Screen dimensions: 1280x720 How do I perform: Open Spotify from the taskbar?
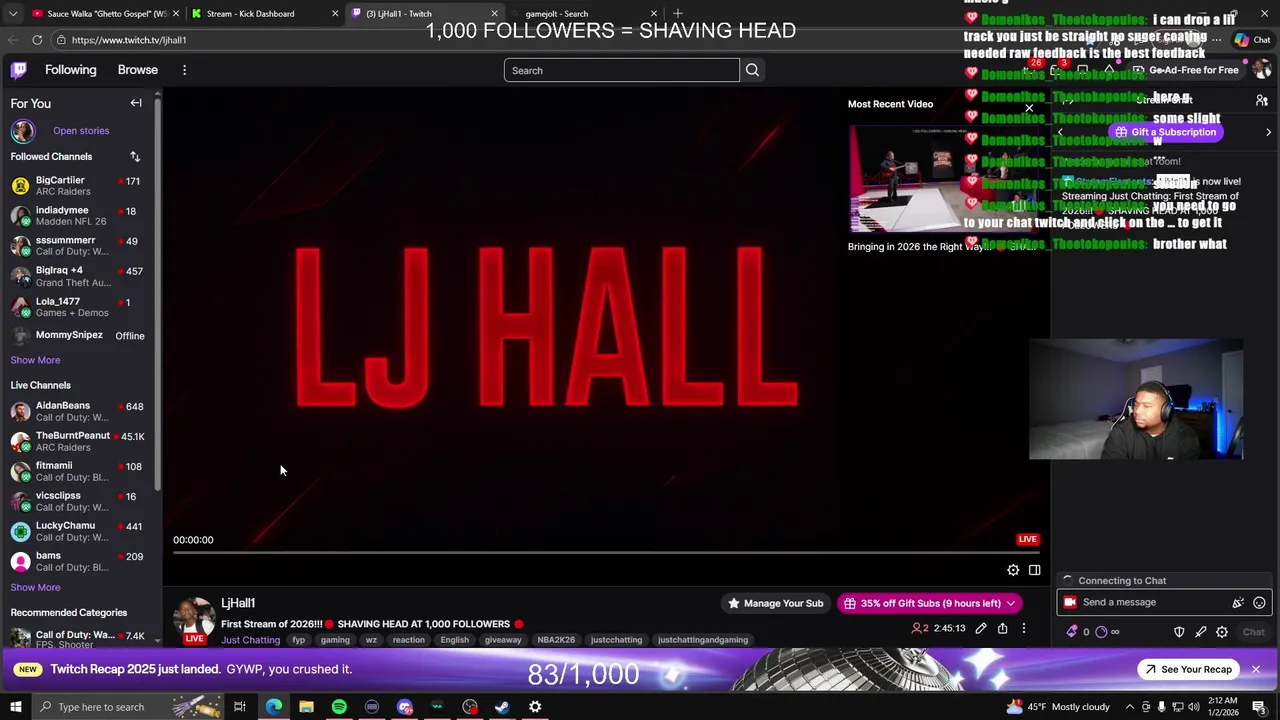pos(339,707)
